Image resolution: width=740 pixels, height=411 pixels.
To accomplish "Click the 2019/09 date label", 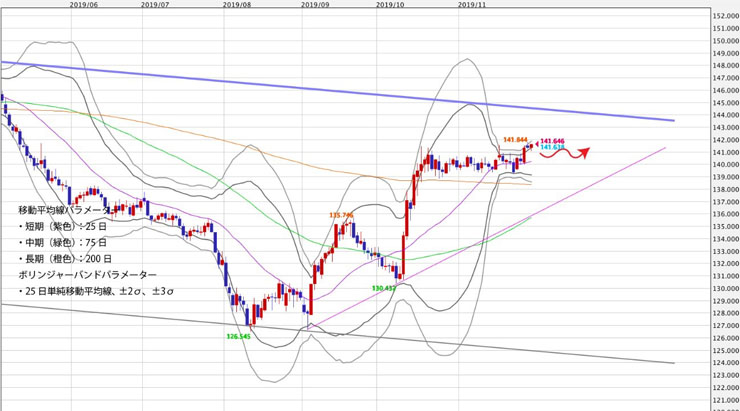I will point(315,4).
